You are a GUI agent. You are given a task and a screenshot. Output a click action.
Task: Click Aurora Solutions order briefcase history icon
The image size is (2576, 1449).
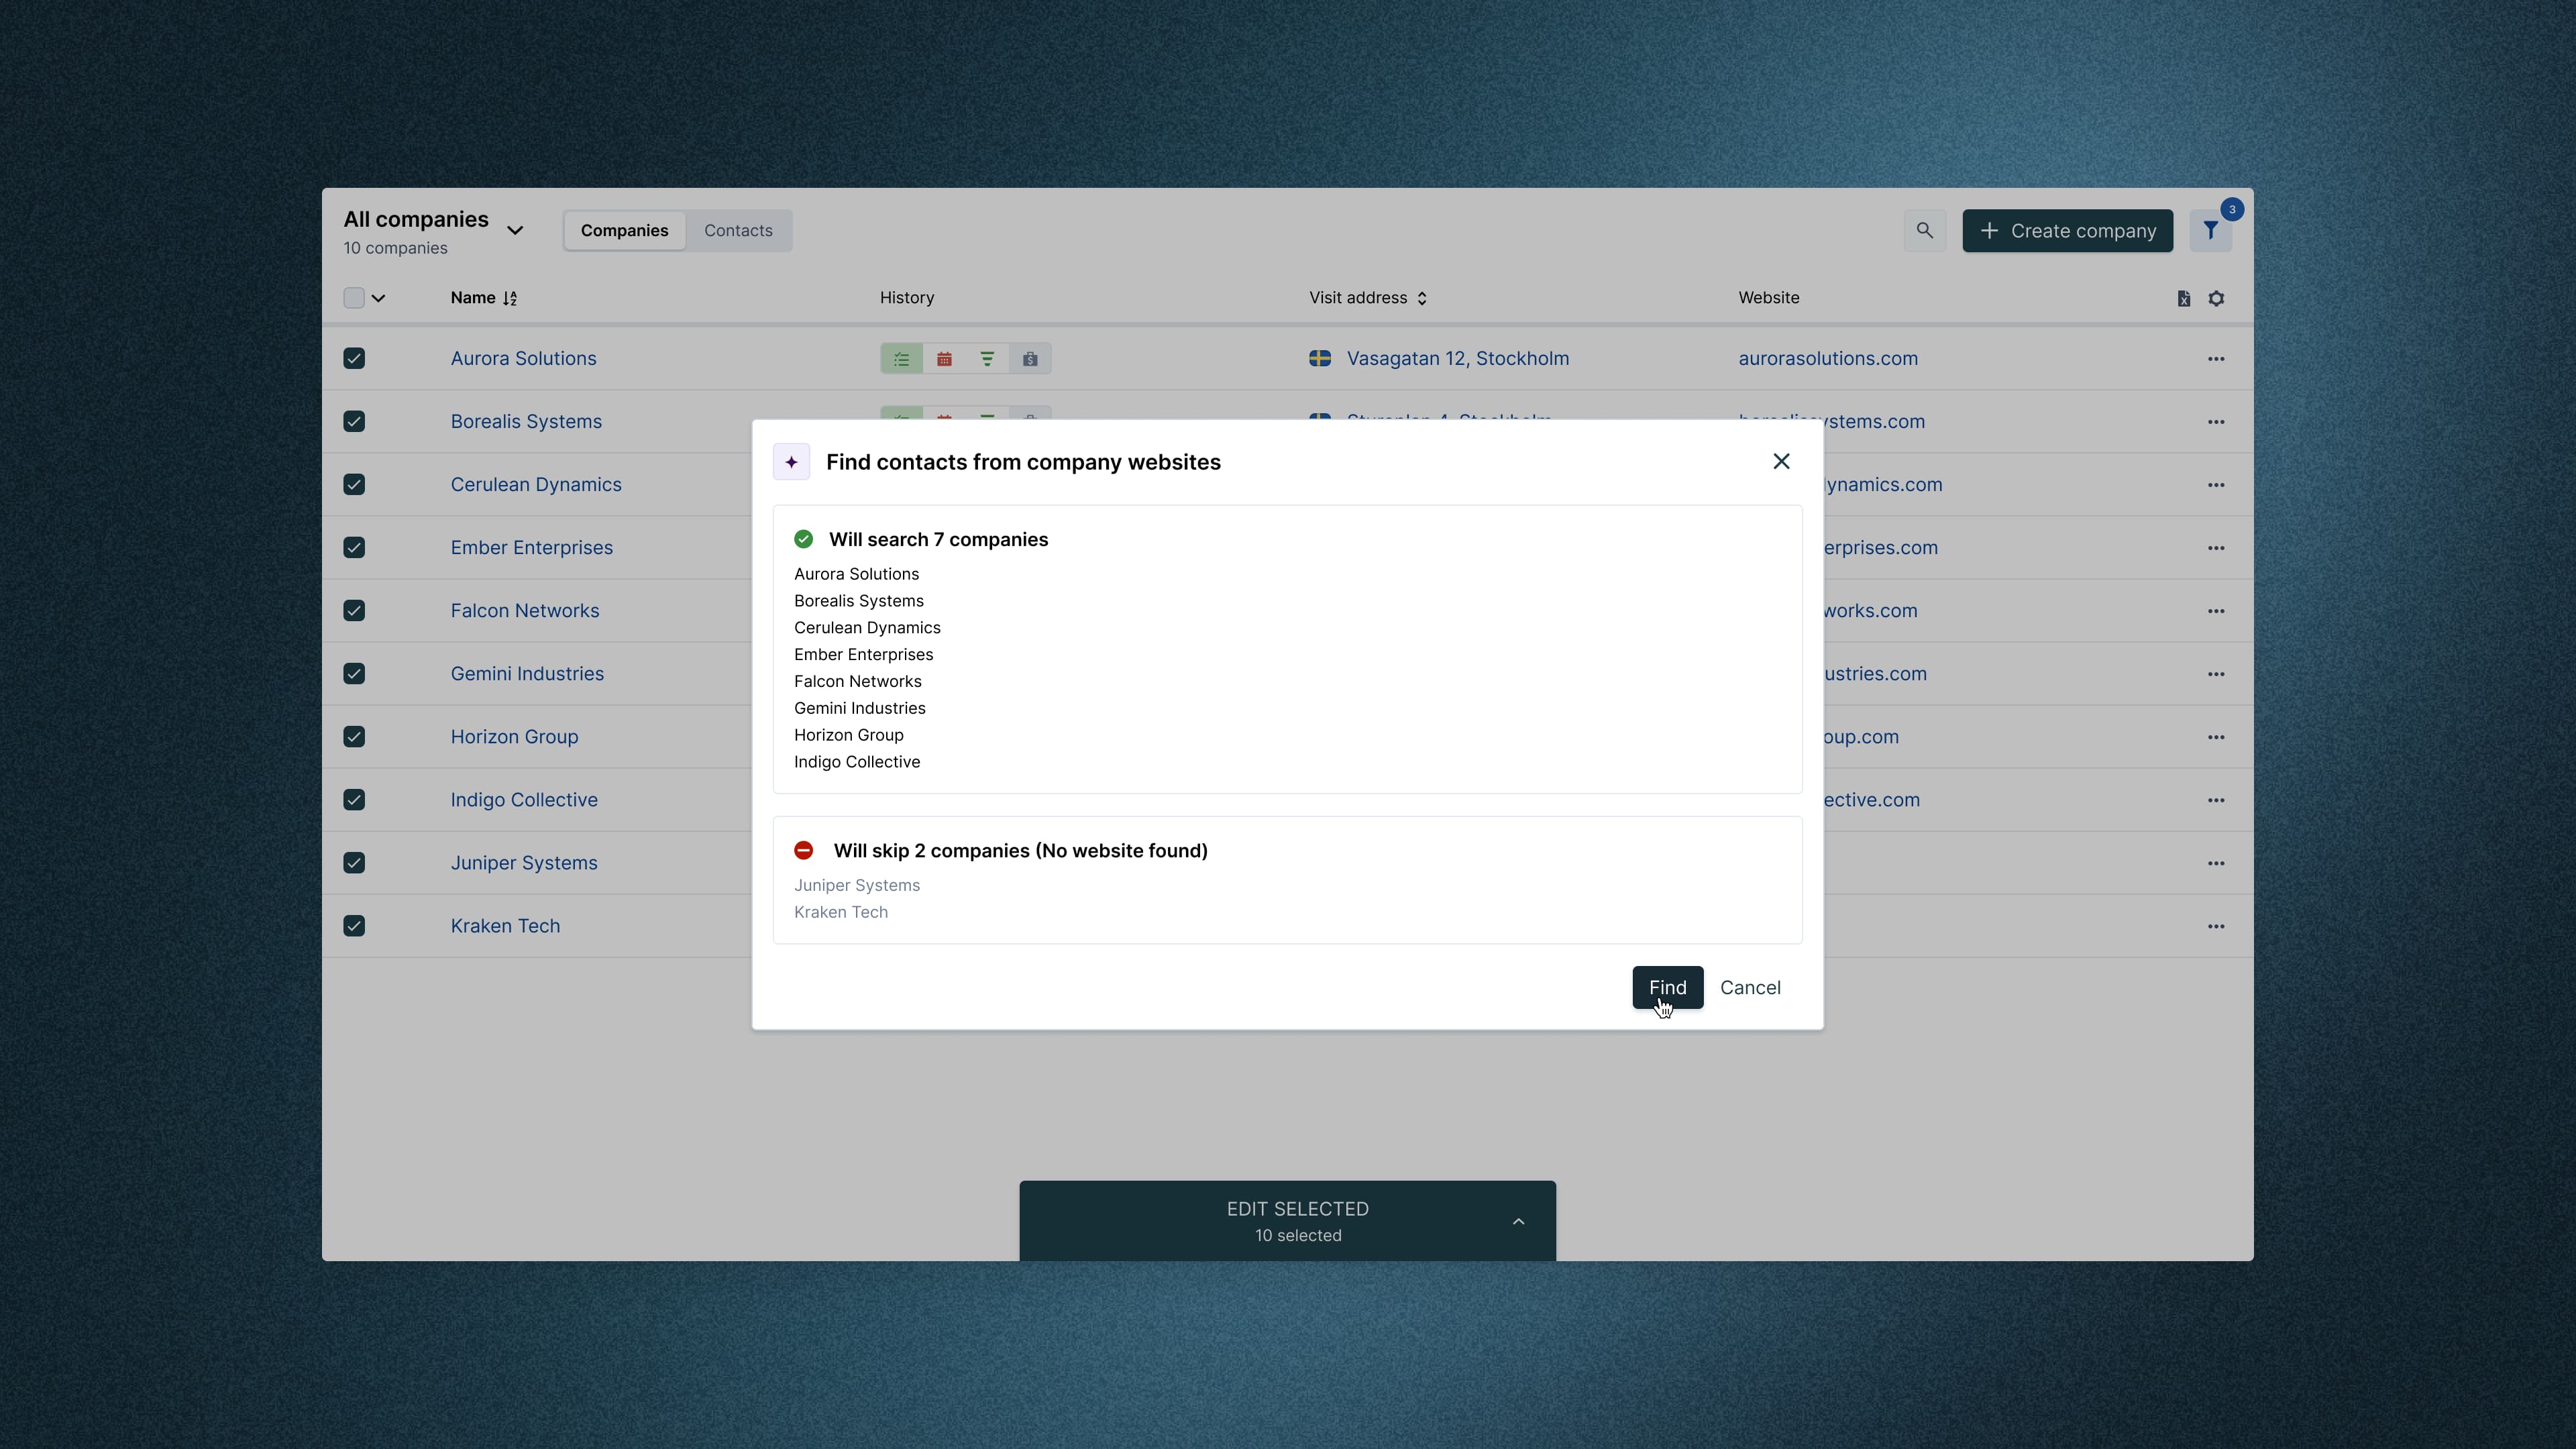pyautogui.click(x=1030, y=359)
